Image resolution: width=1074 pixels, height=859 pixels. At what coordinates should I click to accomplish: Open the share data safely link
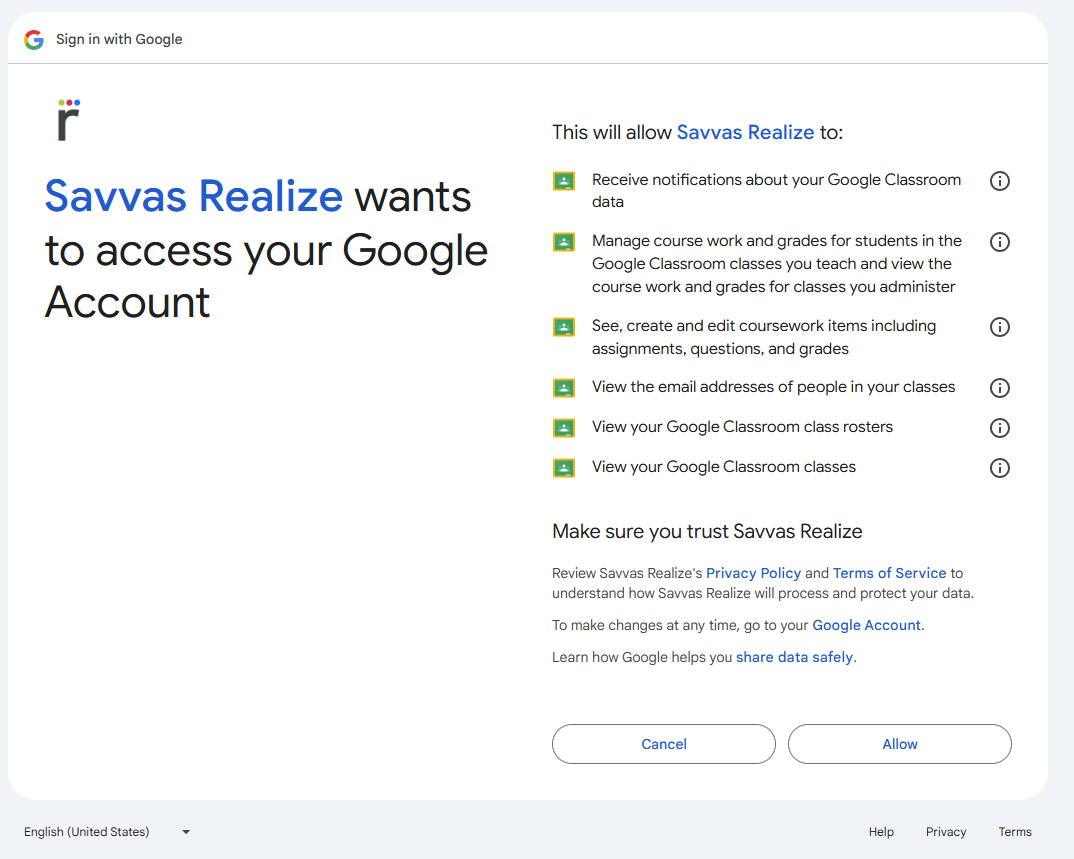pos(794,657)
